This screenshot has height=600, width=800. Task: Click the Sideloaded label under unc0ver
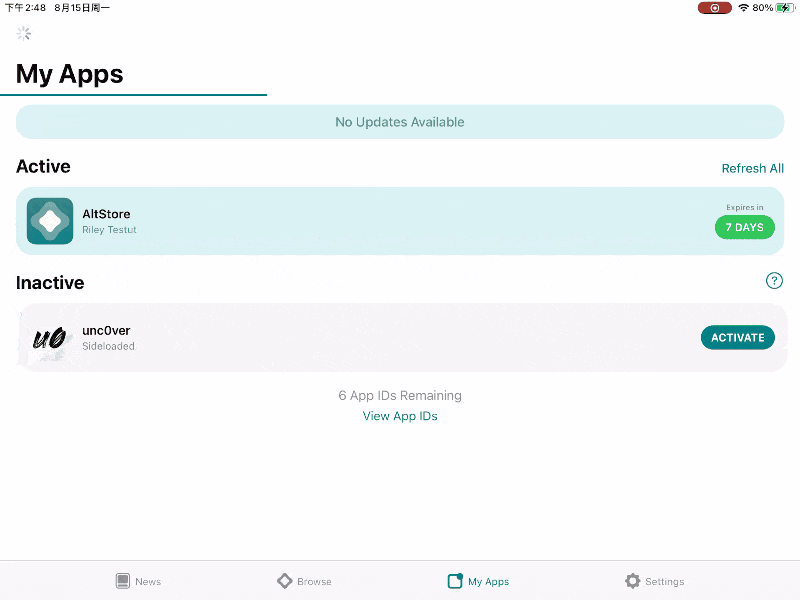[x=108, y=346]
